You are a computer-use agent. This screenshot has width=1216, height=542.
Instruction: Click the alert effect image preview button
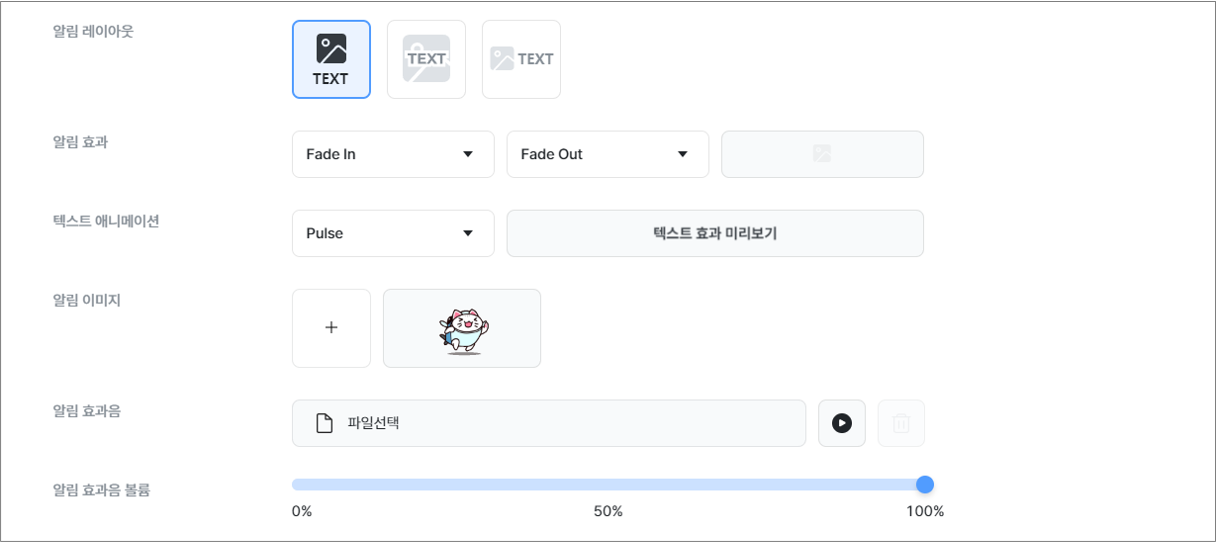[x=822, y=154]
